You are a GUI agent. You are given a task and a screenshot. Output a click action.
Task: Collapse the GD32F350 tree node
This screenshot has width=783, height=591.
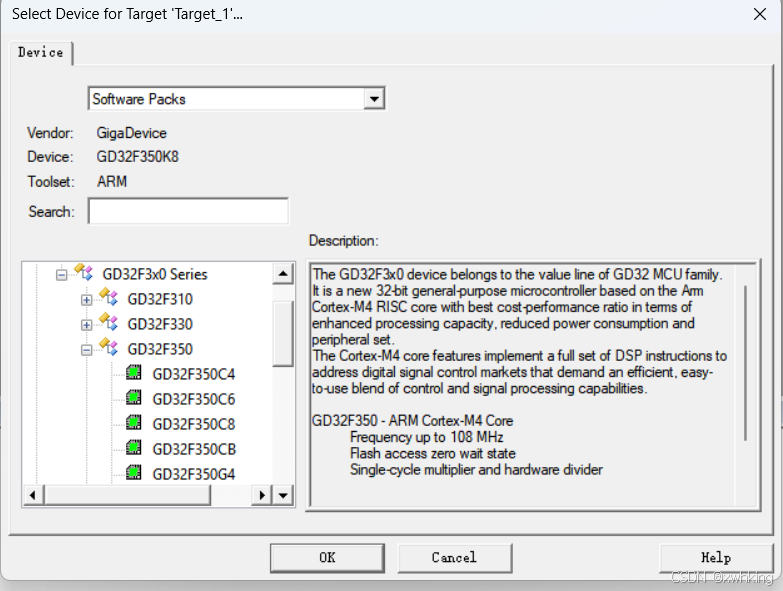[86, 350]
